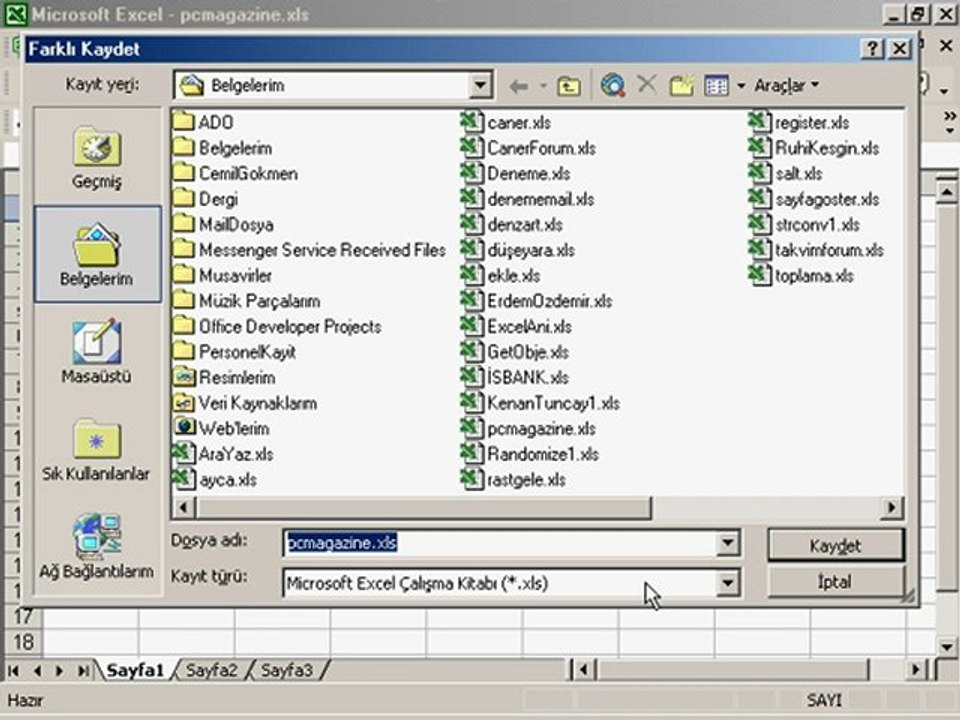Switch to the Sayfa3 sheet tab

coord(287,670)
